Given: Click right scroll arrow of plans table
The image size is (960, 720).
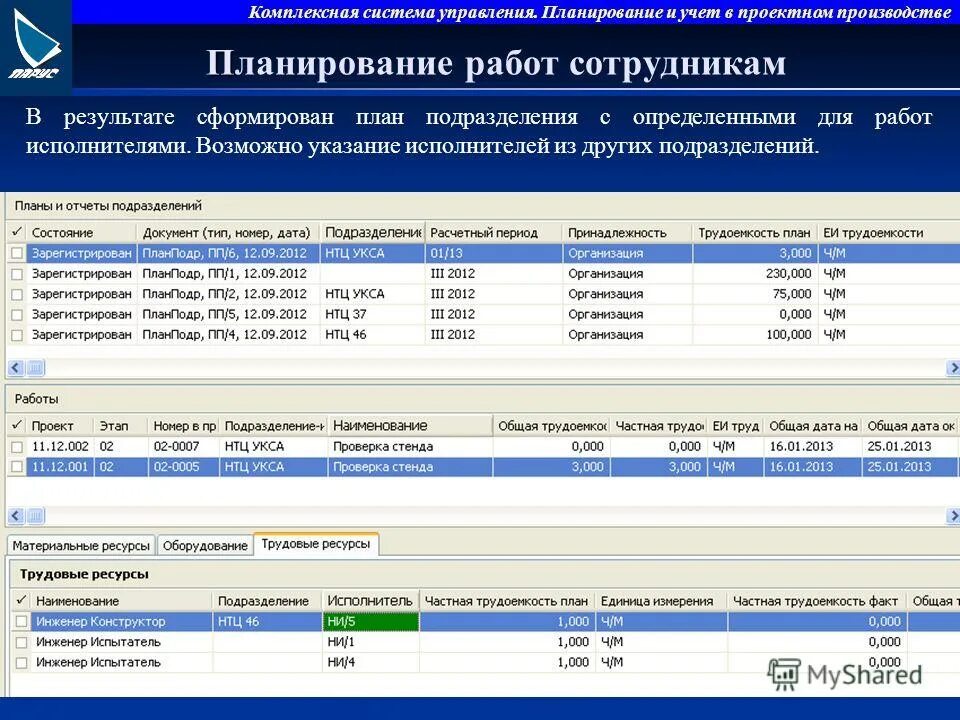Looking at the screenshot, I should point(953,368).
